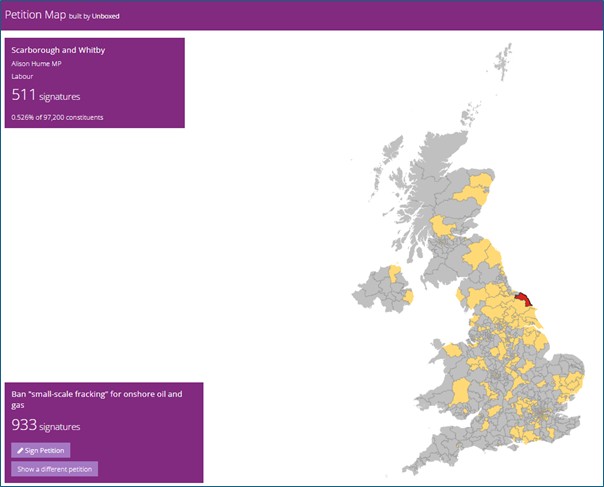Select the yellow constituency in northeast Scotland
Image resolution: width=604 pixels, height=487 pixels.
[x=481, y=190]
